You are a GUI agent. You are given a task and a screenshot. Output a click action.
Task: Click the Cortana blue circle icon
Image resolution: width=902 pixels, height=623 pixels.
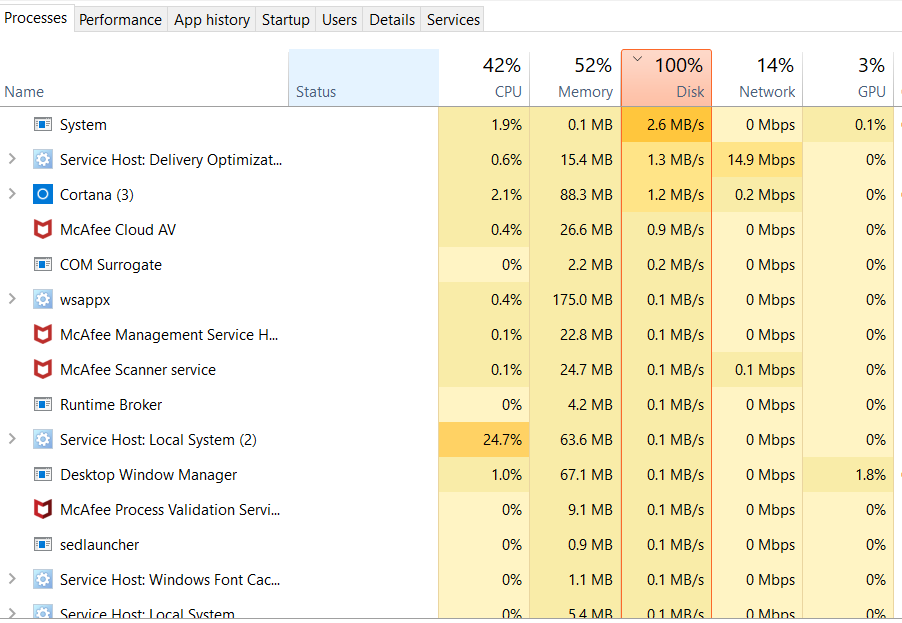(x=43, y=194)
